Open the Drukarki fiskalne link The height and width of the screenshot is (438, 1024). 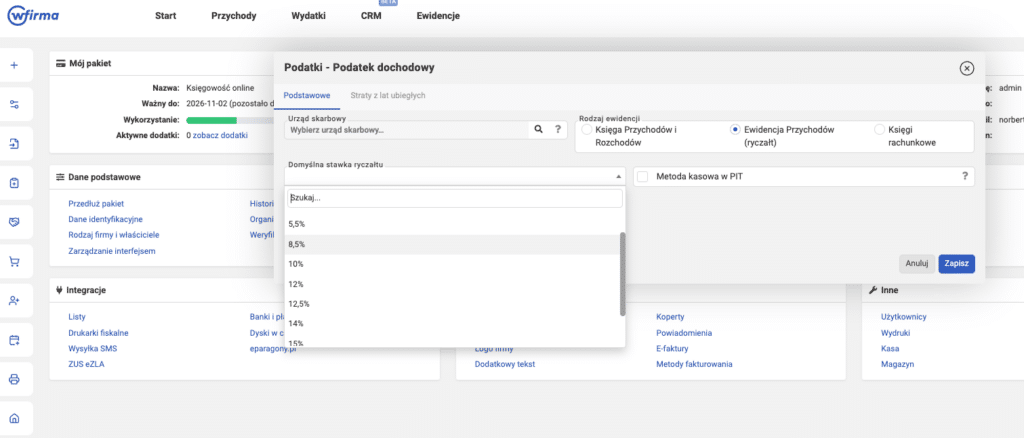(x=98, y=332)
